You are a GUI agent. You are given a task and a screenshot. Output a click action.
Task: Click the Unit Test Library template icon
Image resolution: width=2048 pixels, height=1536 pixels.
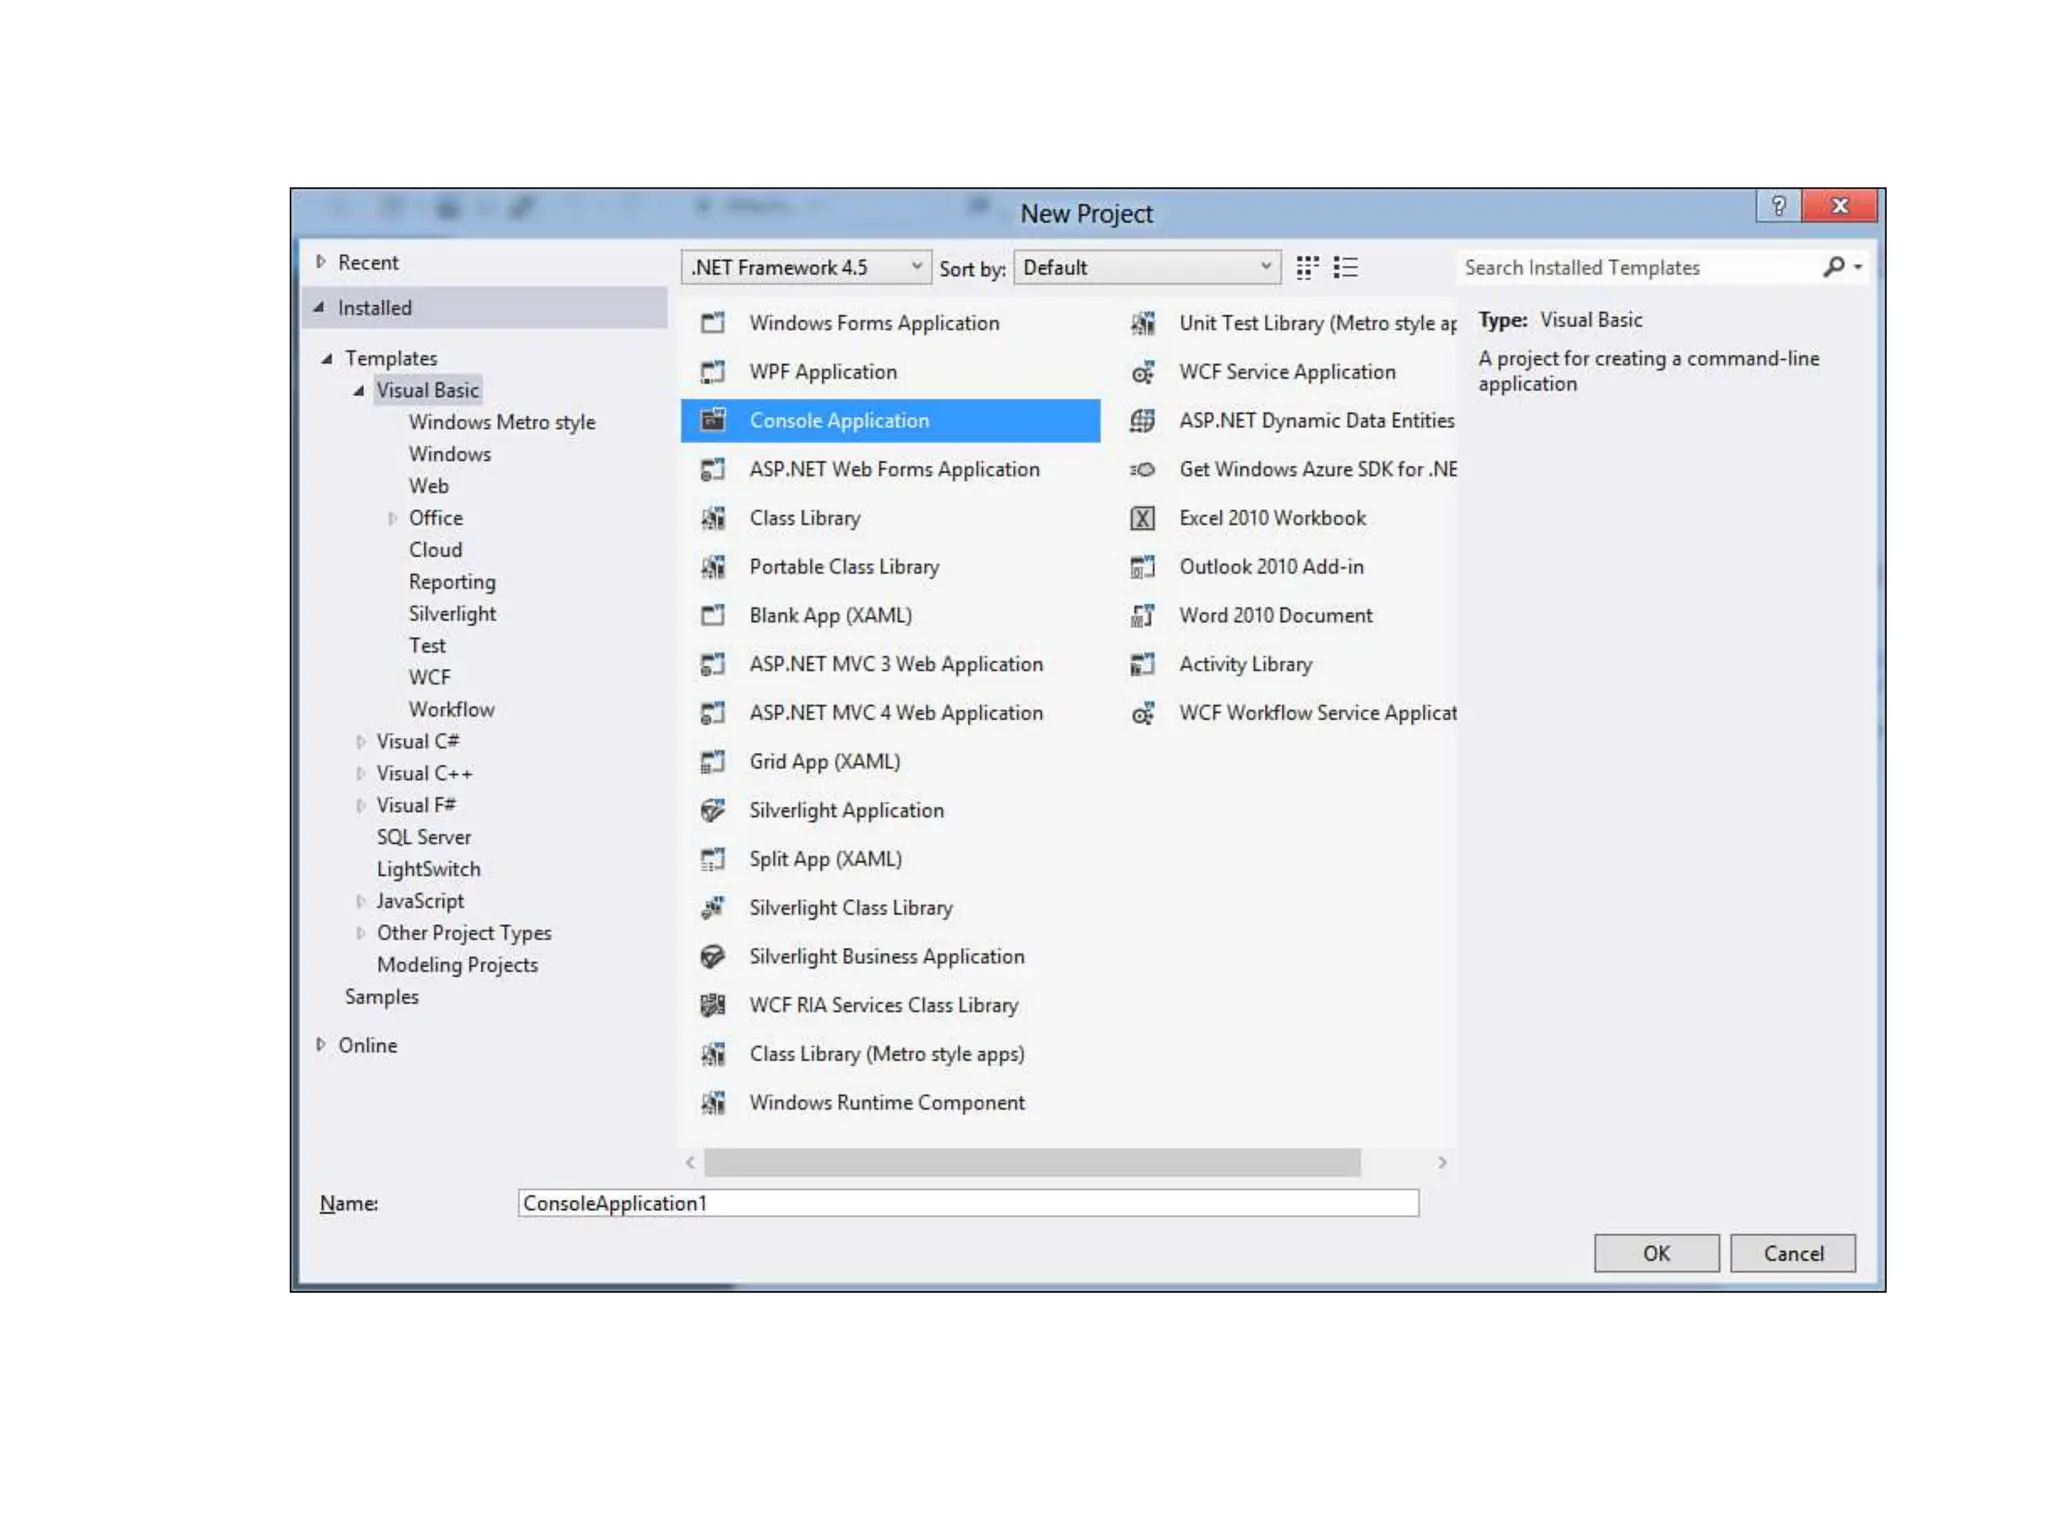[1142, 323]
